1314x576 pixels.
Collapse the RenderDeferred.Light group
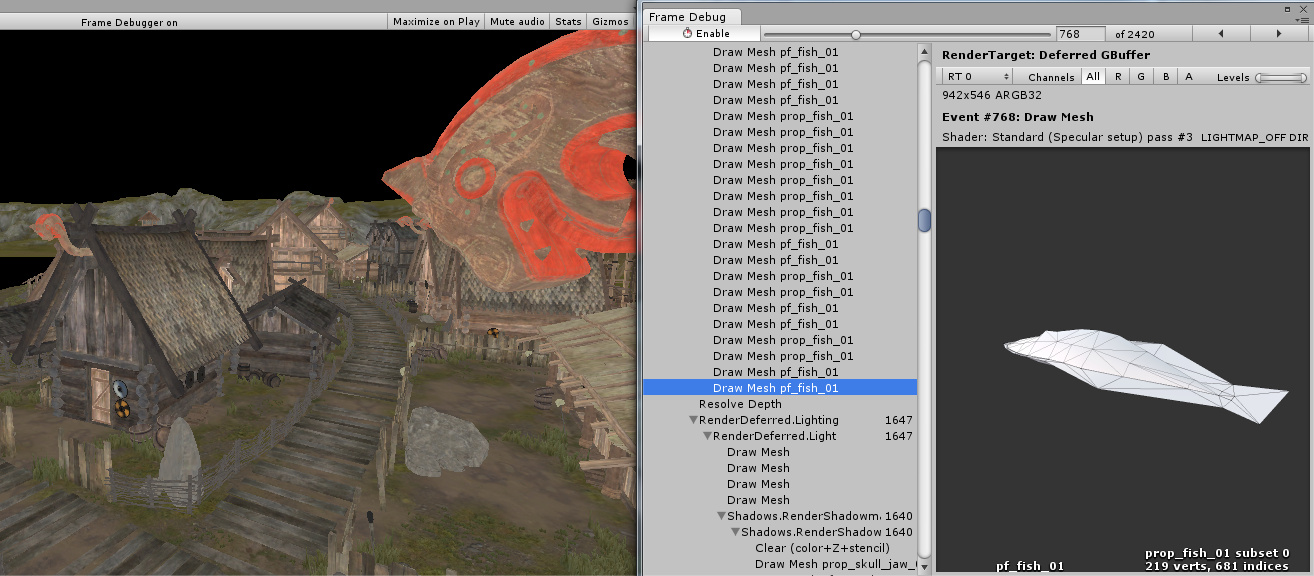tap(707, 436)
